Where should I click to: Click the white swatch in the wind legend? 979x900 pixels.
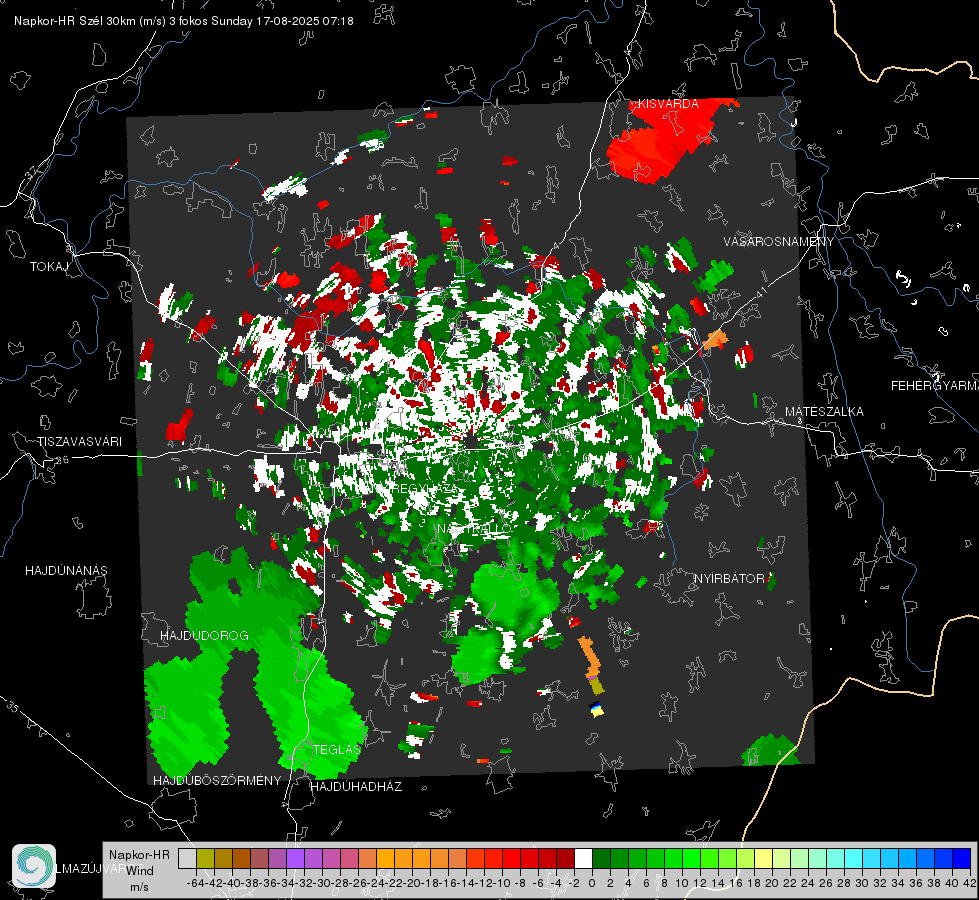point(583,858)
